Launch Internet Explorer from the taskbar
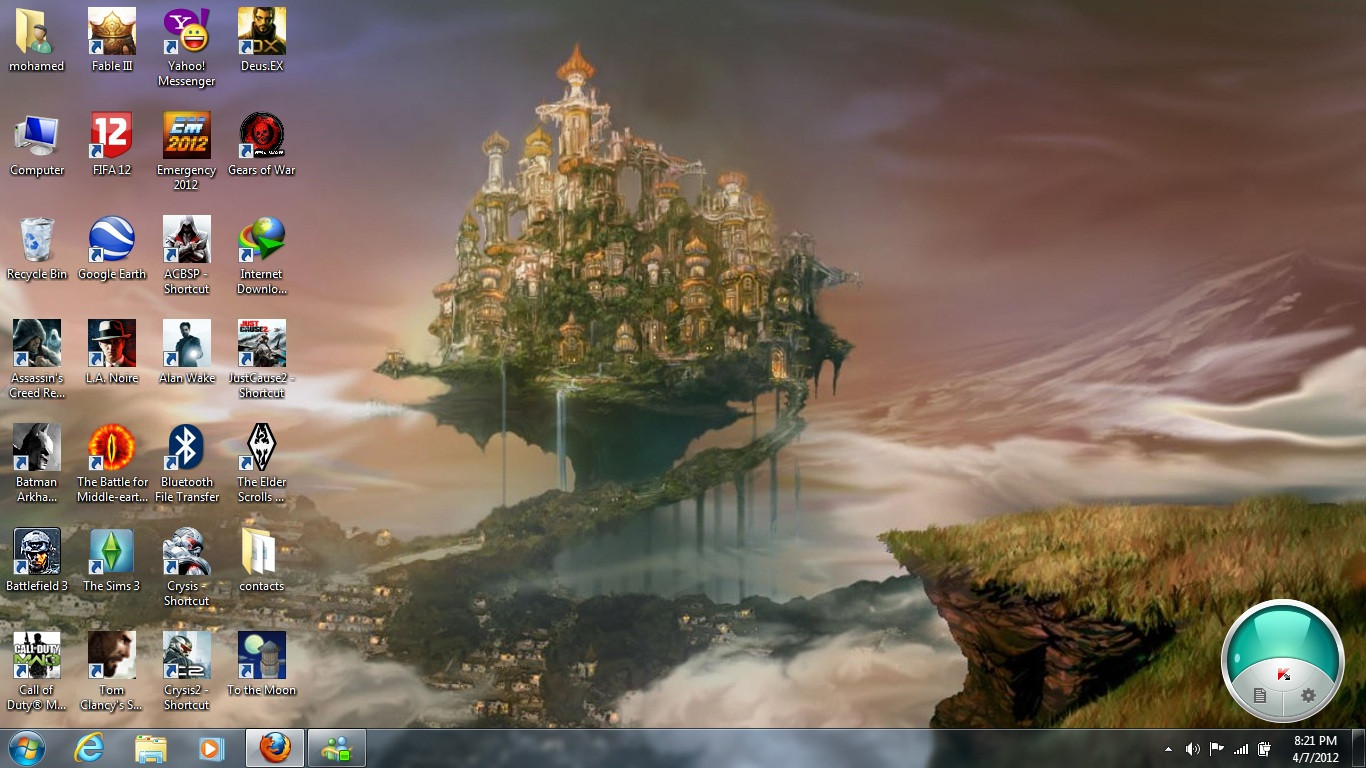1366x768 pixels. [90, 748]
